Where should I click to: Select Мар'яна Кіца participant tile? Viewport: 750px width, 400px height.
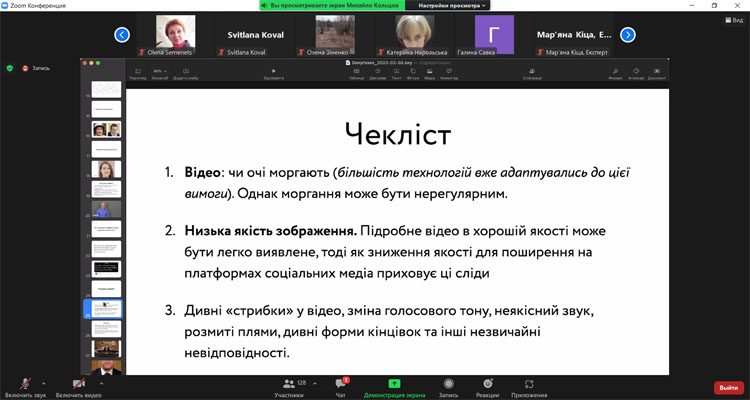(574, 35)
